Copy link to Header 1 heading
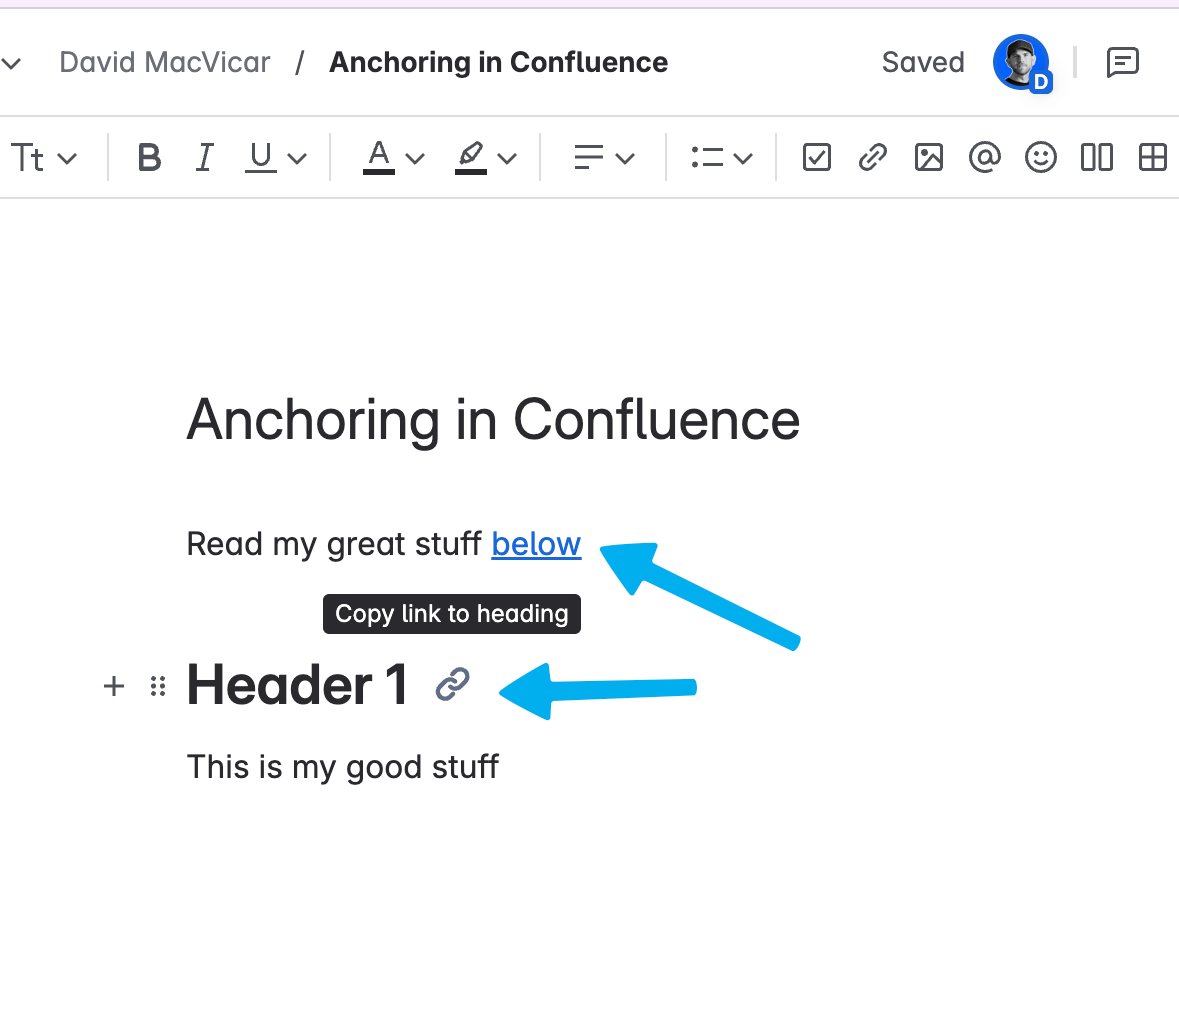1179x1035 pixels. pyautogui.click(x=453, y=684)
